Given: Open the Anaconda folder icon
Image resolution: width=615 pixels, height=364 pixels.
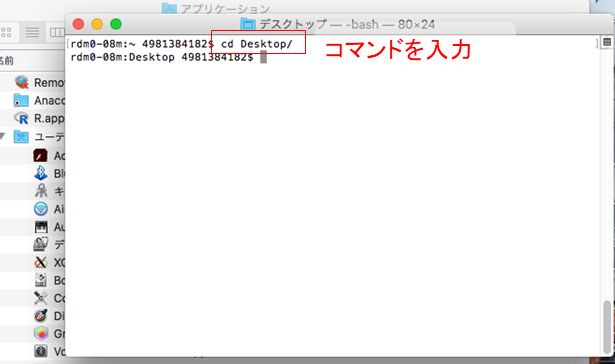Looking at the screenshot, I should pyautogui.click(x=21, y=100).
